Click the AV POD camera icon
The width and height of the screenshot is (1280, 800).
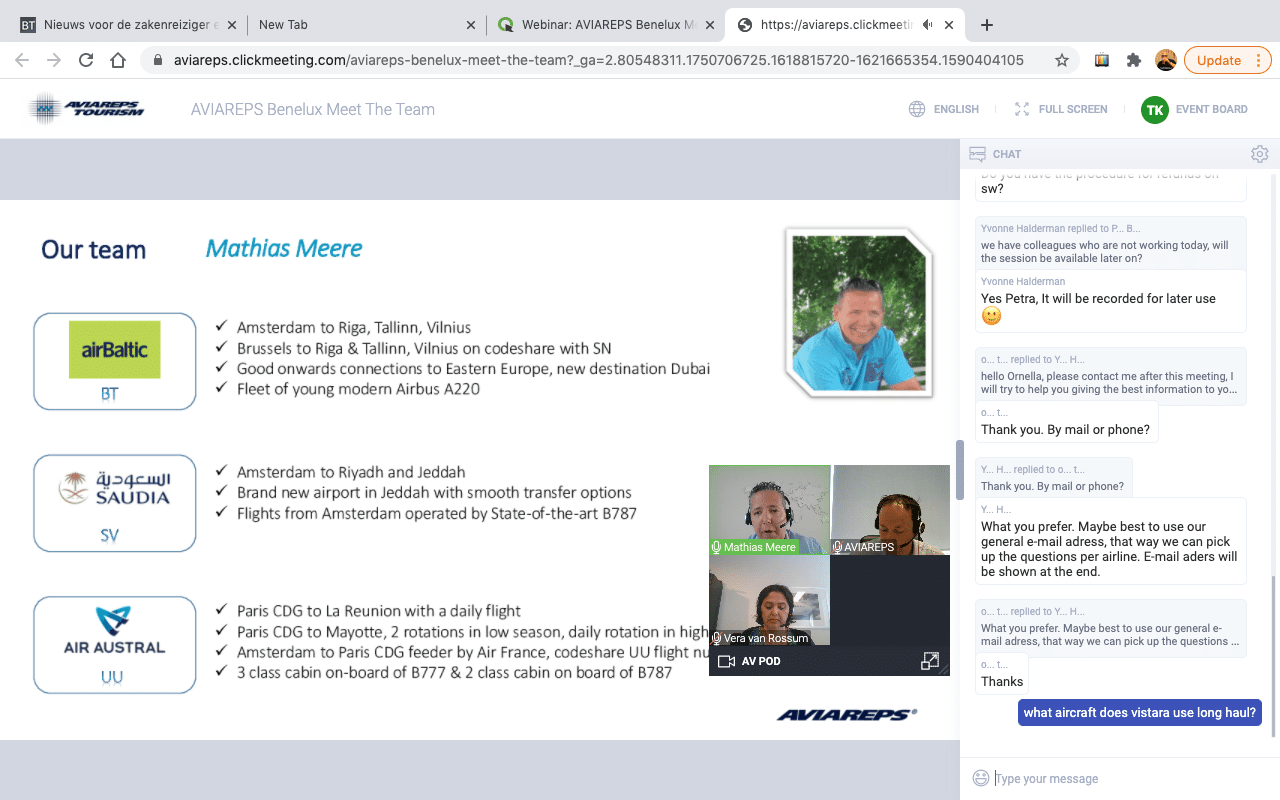pyautogui.click(x=727, y=661)
